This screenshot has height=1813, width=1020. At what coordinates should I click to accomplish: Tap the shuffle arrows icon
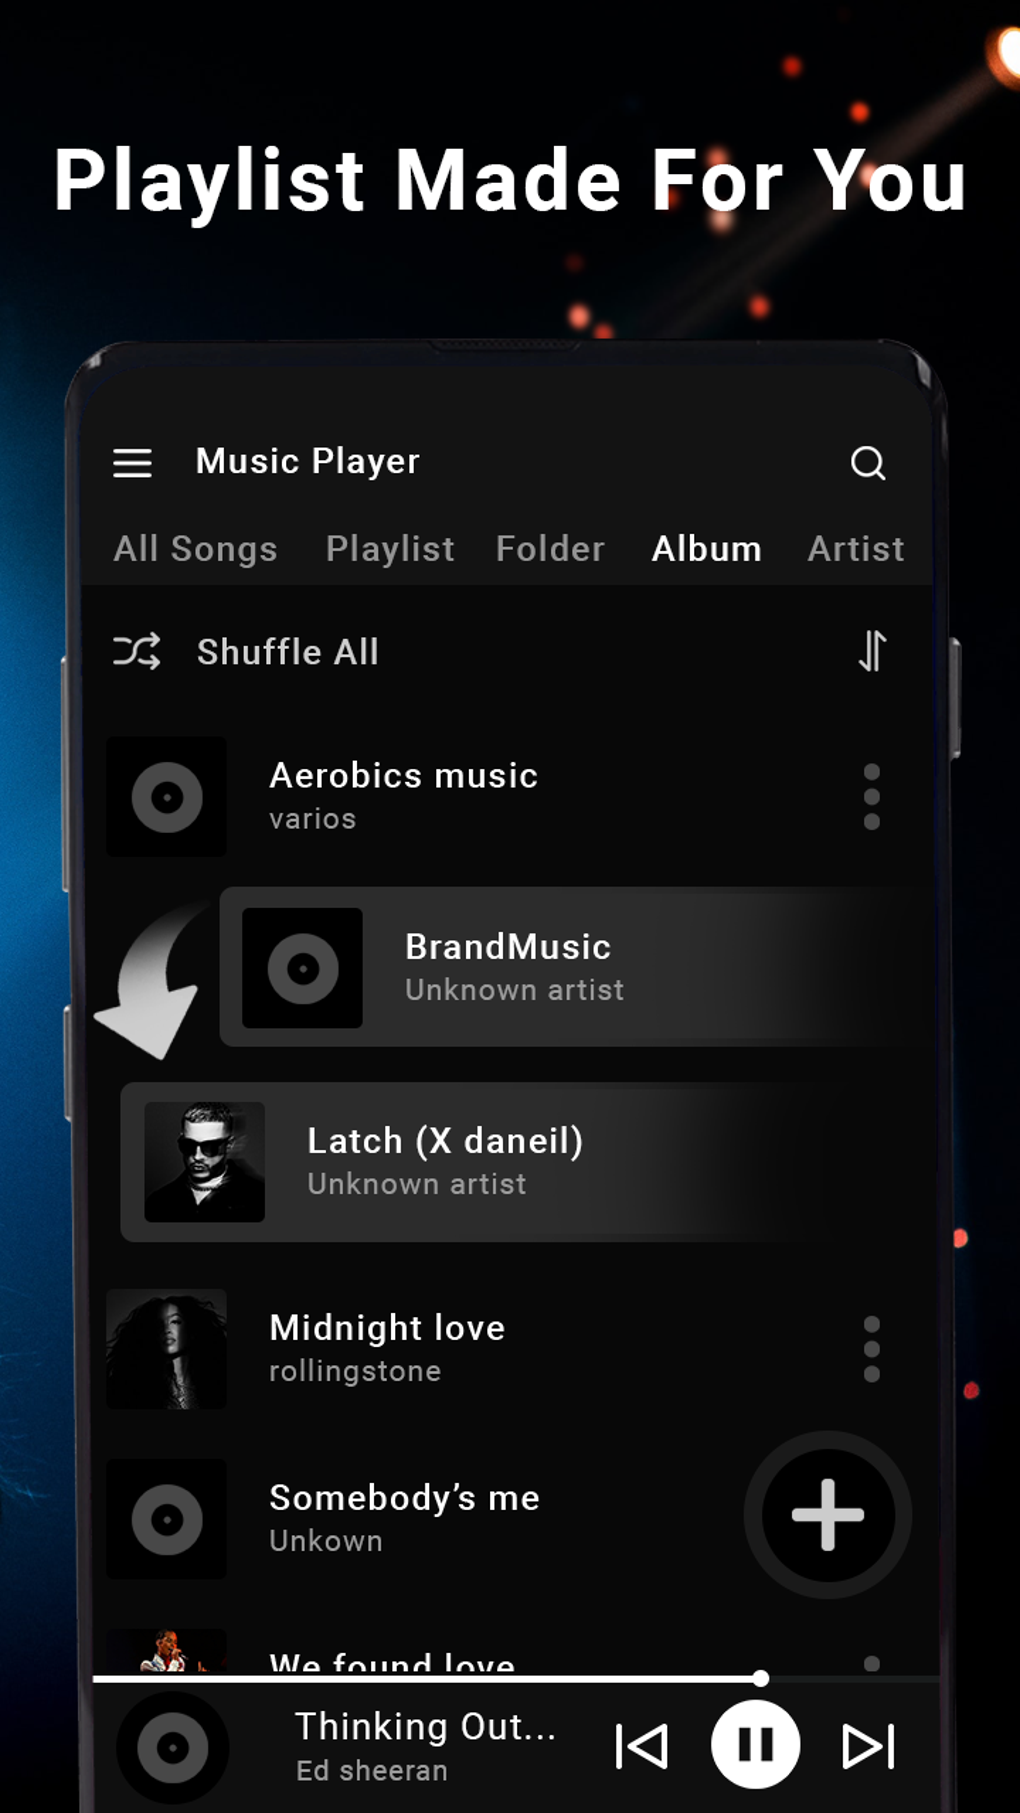[x=136, y=651]
